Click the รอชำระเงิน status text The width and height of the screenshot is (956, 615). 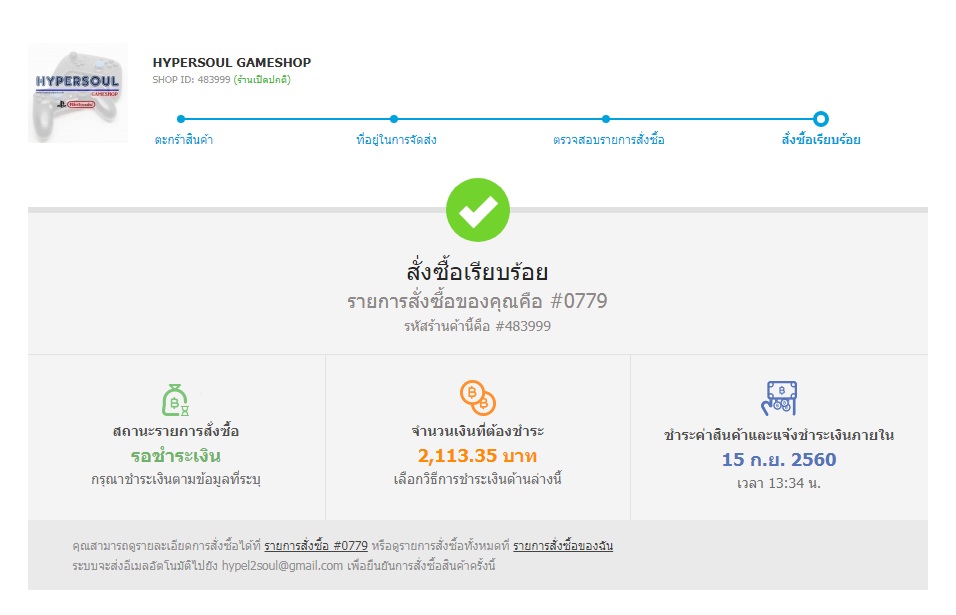(x=175, y=457)
